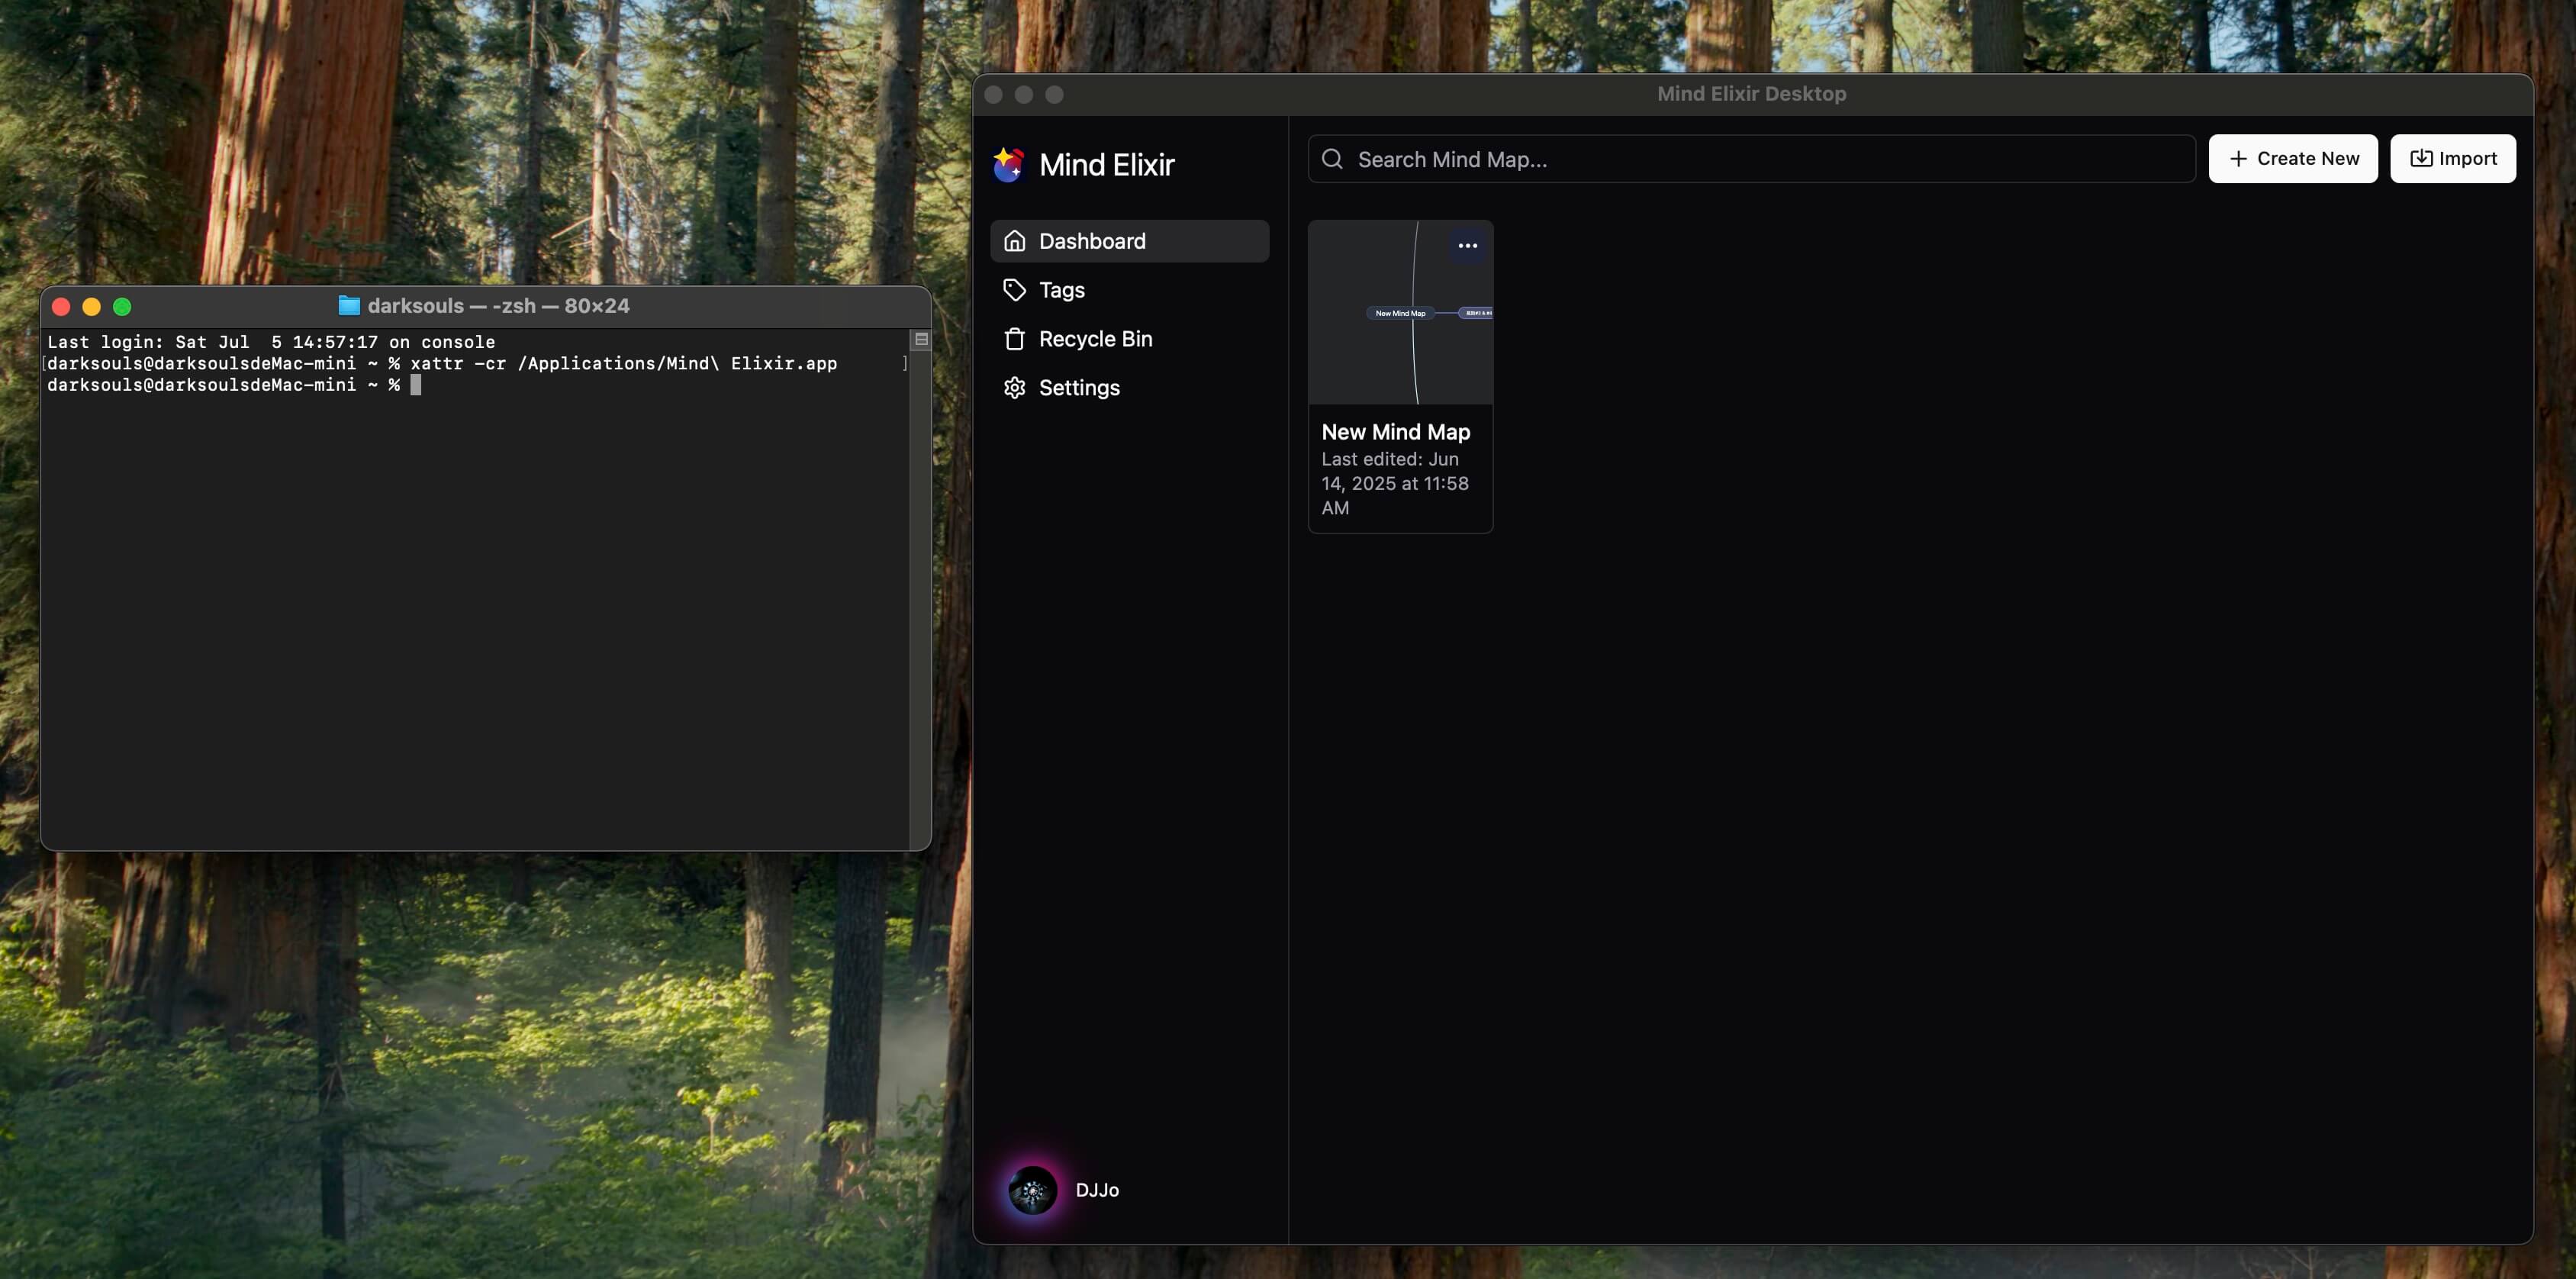Open the Recycle Bin
The width and height of the screenshot is (2576, 1279).
point(1129,339)
